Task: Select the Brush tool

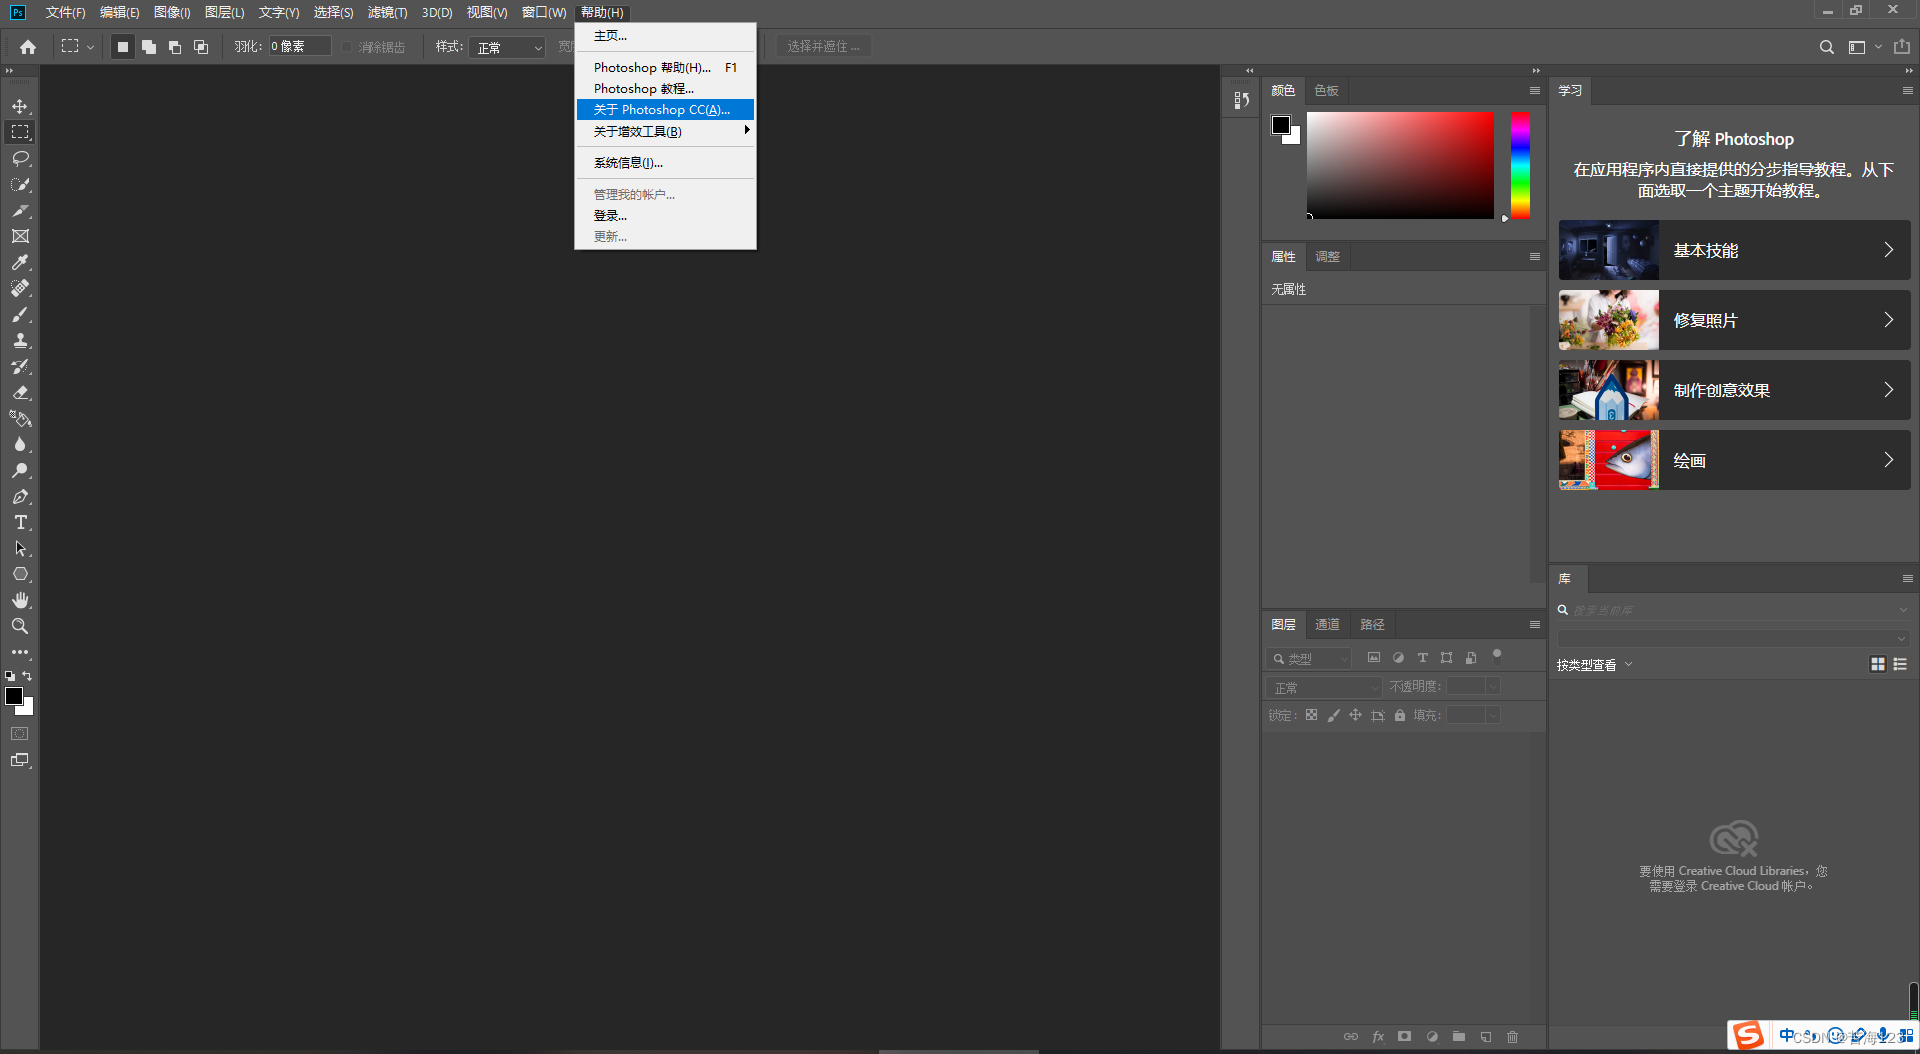Action: point(20,314)
